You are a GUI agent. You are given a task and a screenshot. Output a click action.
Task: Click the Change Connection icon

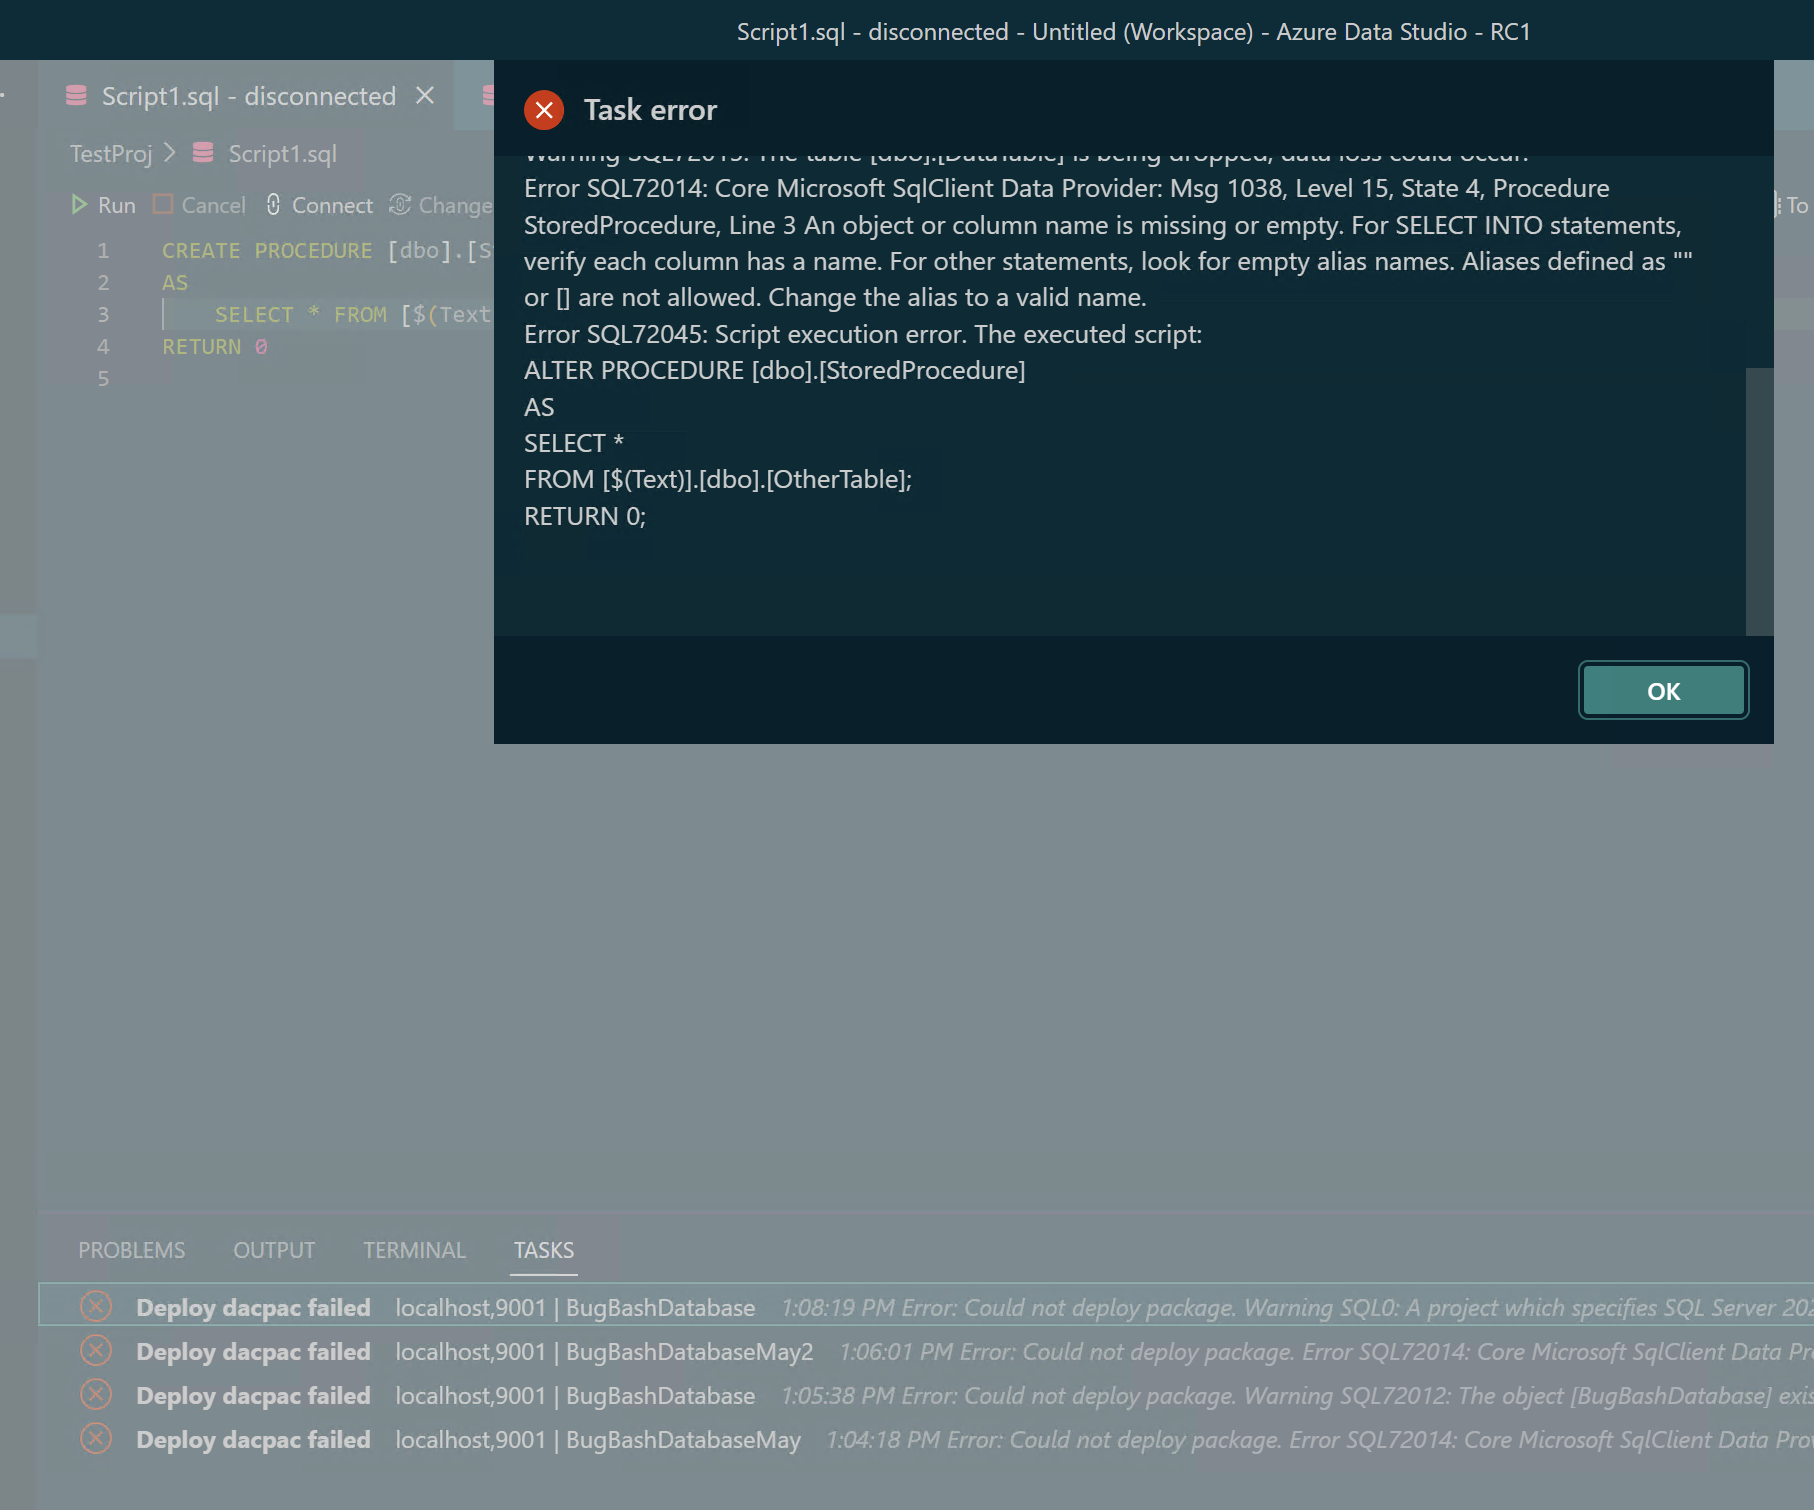pyautogui.click(x=400, y=205)
